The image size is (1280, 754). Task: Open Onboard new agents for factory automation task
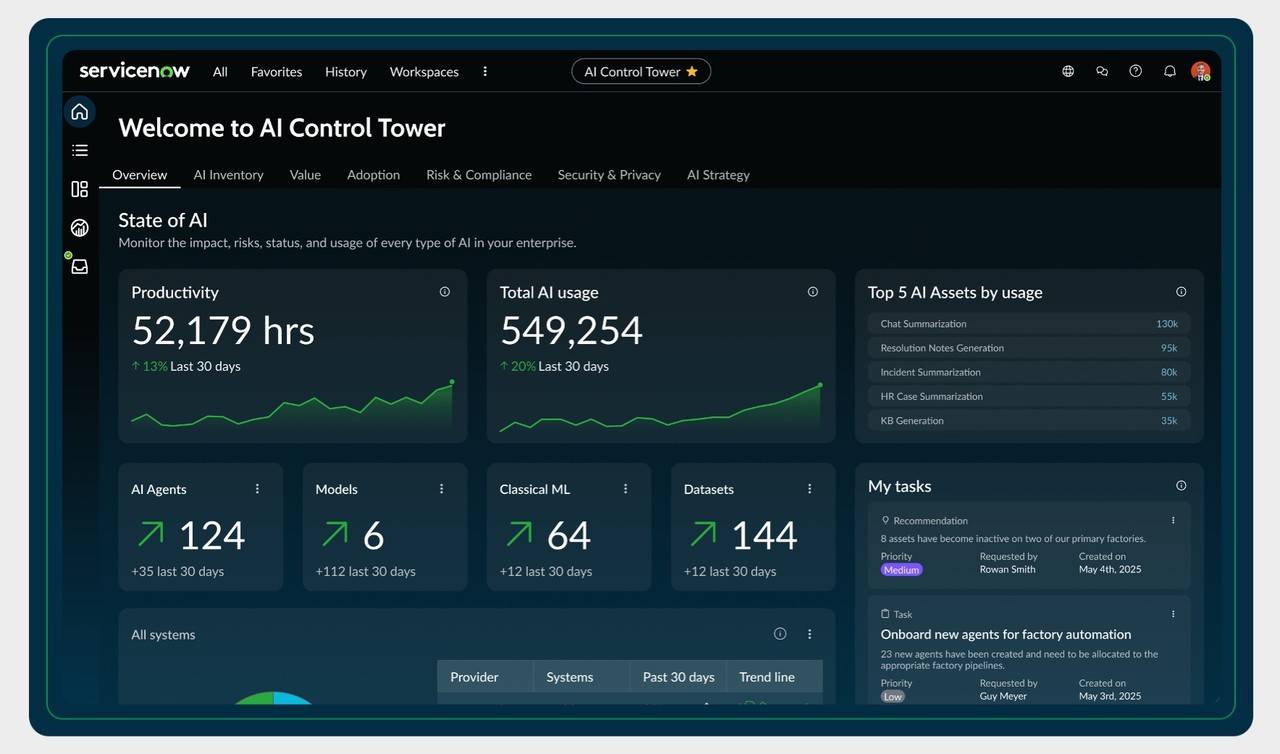tap(1005, 634)
